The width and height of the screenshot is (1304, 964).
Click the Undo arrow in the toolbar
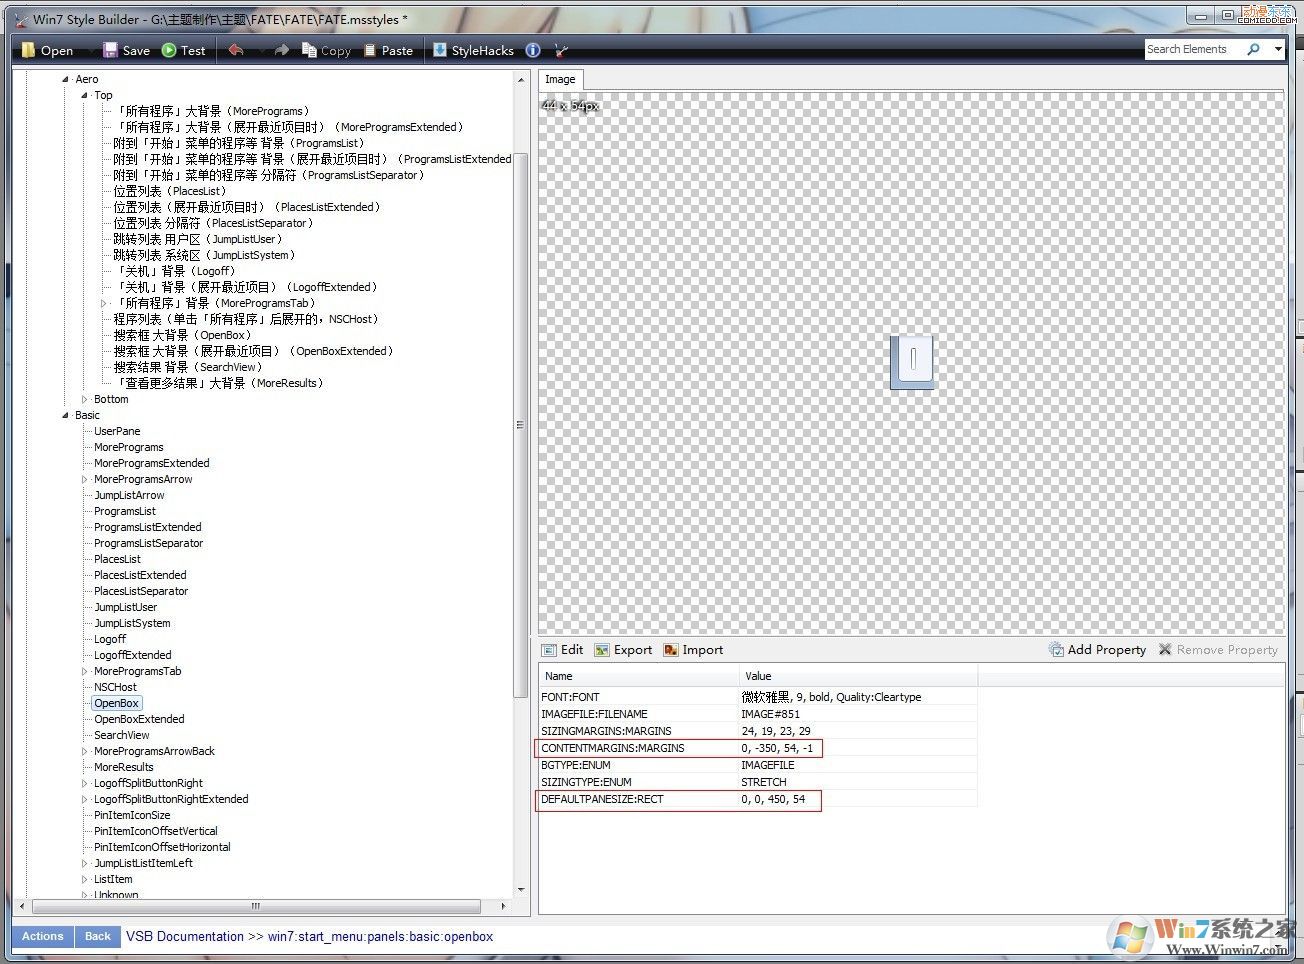coord(237,49)
